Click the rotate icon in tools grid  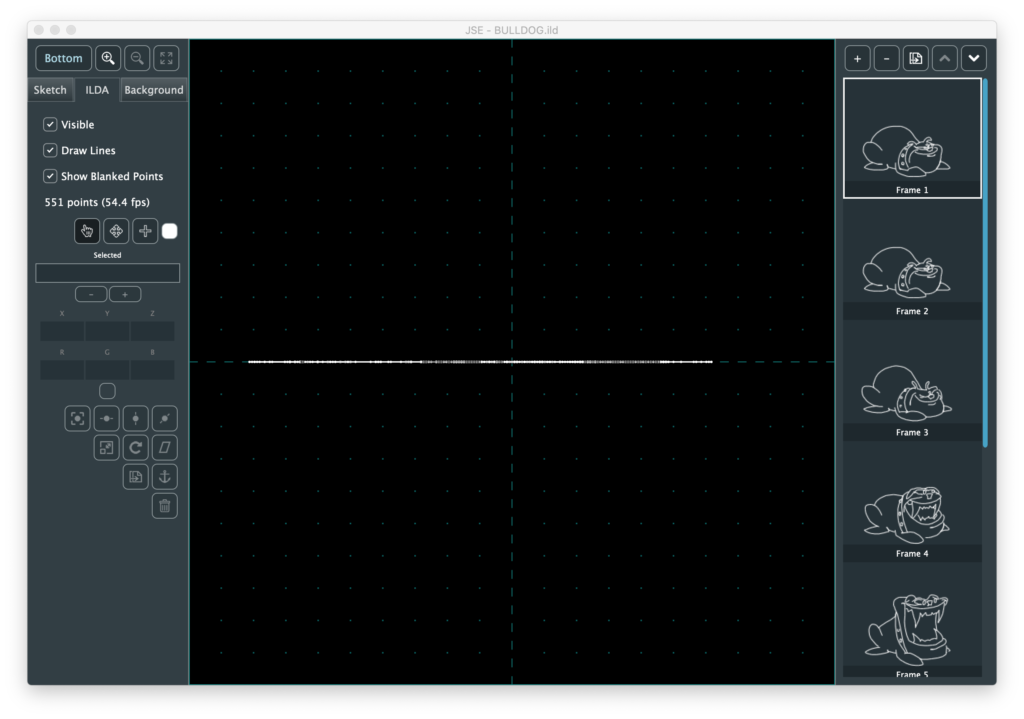[136, 447]
